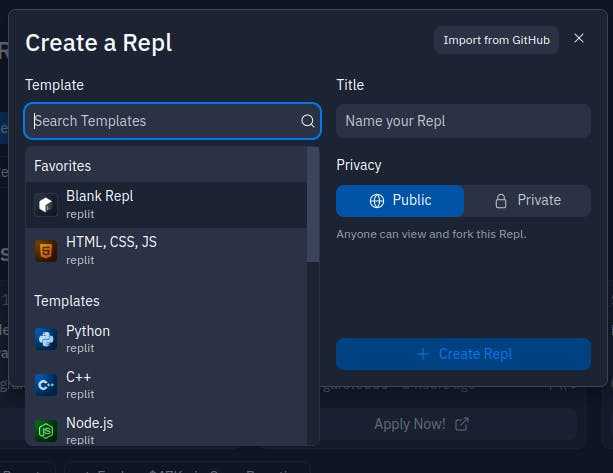Click 'Anyone can view and fork this Repl.' text
This screenshot has height=473, width=613.
pos(431,234)
